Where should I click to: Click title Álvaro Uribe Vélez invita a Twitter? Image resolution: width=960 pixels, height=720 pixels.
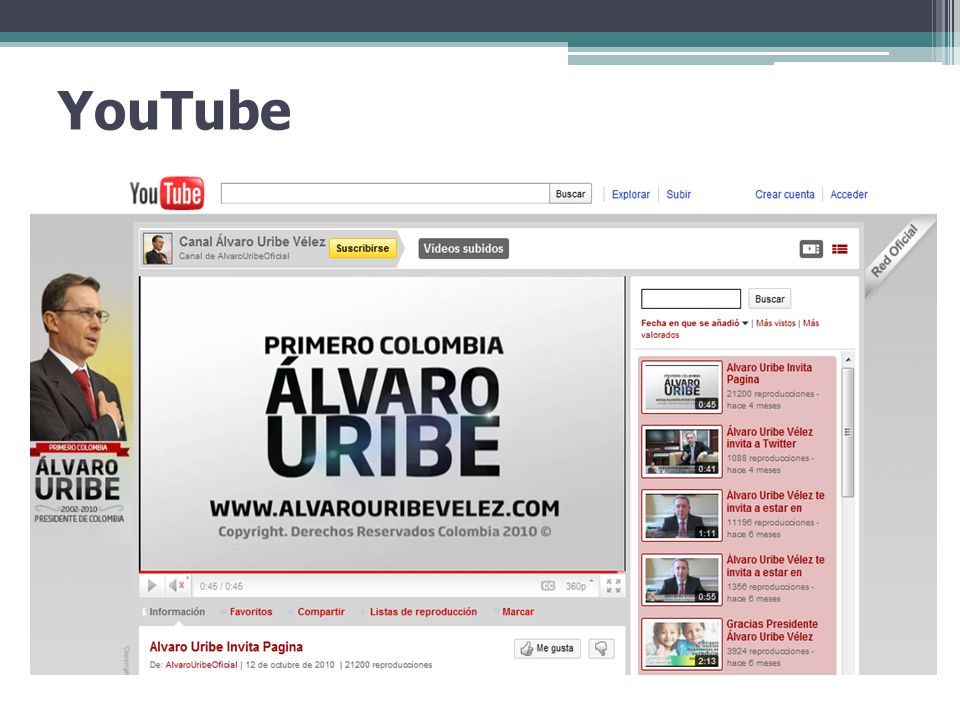[770, 438]
